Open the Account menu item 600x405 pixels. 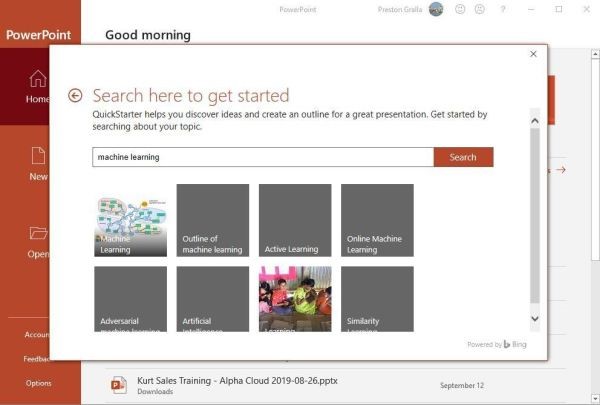click(x=38, y=335)
